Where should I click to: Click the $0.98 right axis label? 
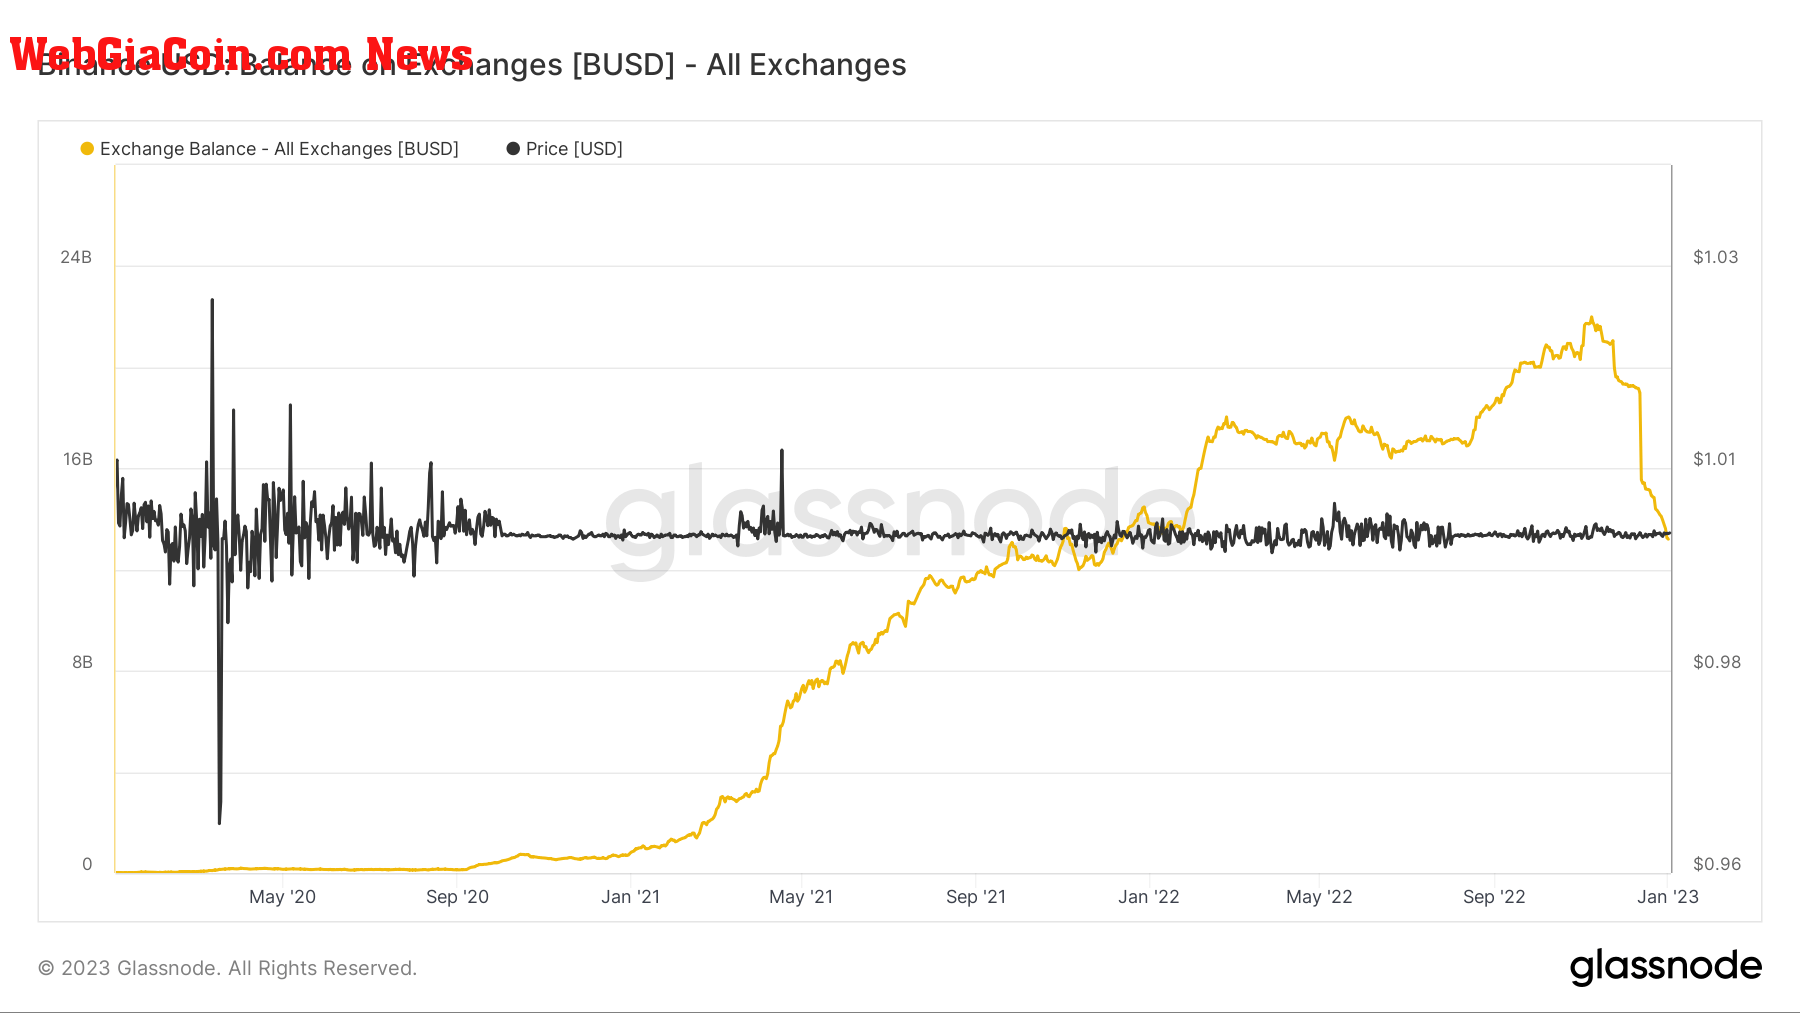coord(1716,662)
